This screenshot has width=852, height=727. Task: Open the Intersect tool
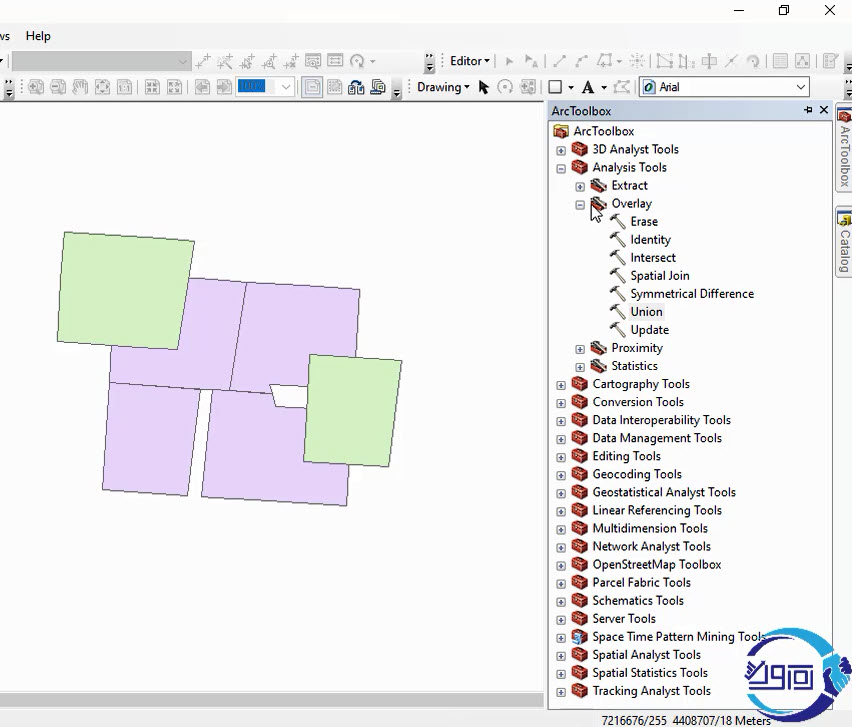[653, 258]
